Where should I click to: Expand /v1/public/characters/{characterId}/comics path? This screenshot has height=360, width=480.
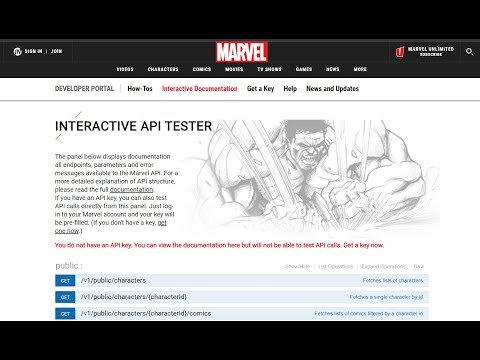[x=146, y=314]
